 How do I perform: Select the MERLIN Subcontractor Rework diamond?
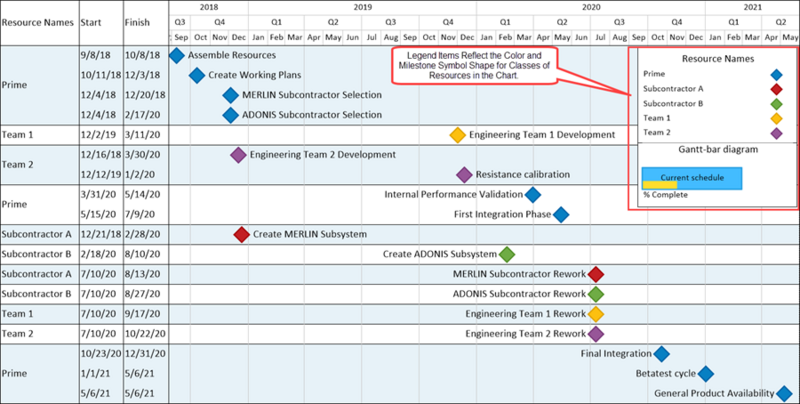596,274
